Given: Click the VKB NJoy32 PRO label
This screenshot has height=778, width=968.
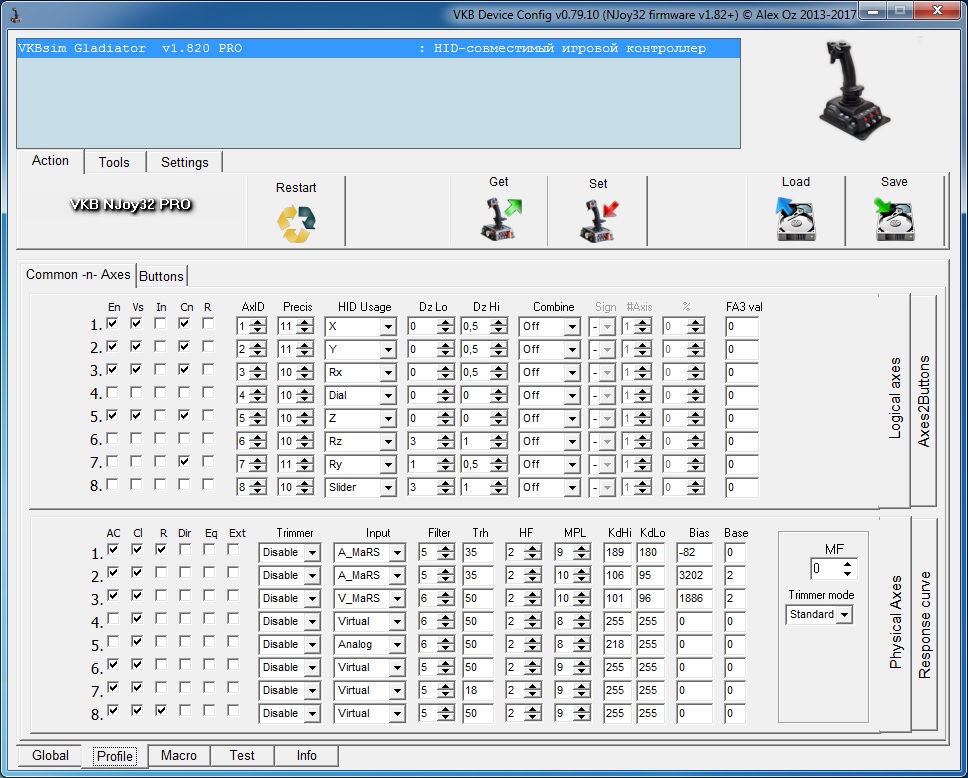Looking at the screenshot, I should [x=131, y=205].
